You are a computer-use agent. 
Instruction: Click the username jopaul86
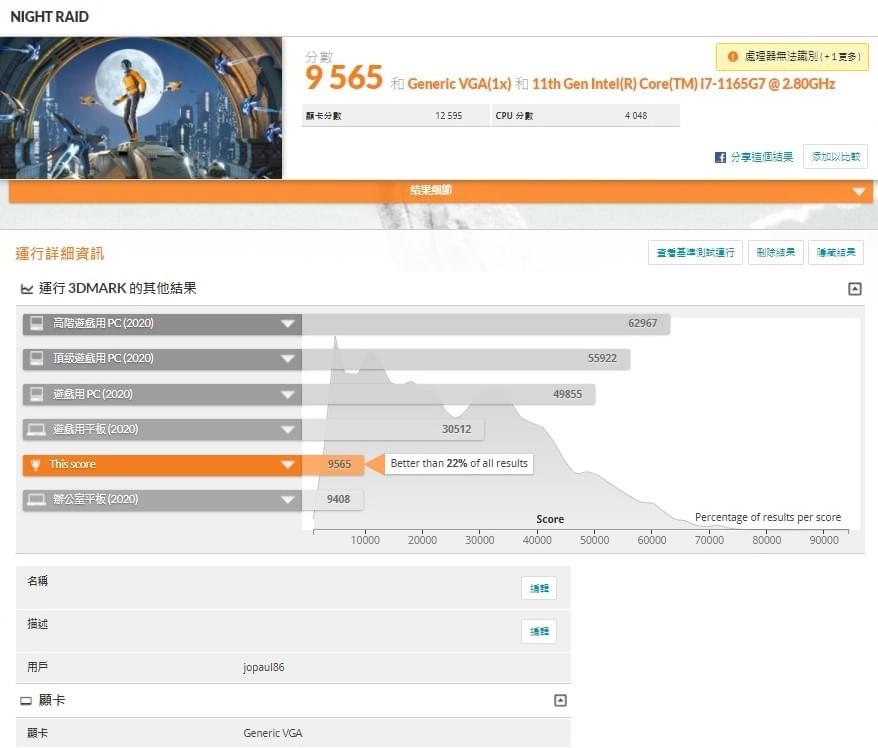[264, 667]
